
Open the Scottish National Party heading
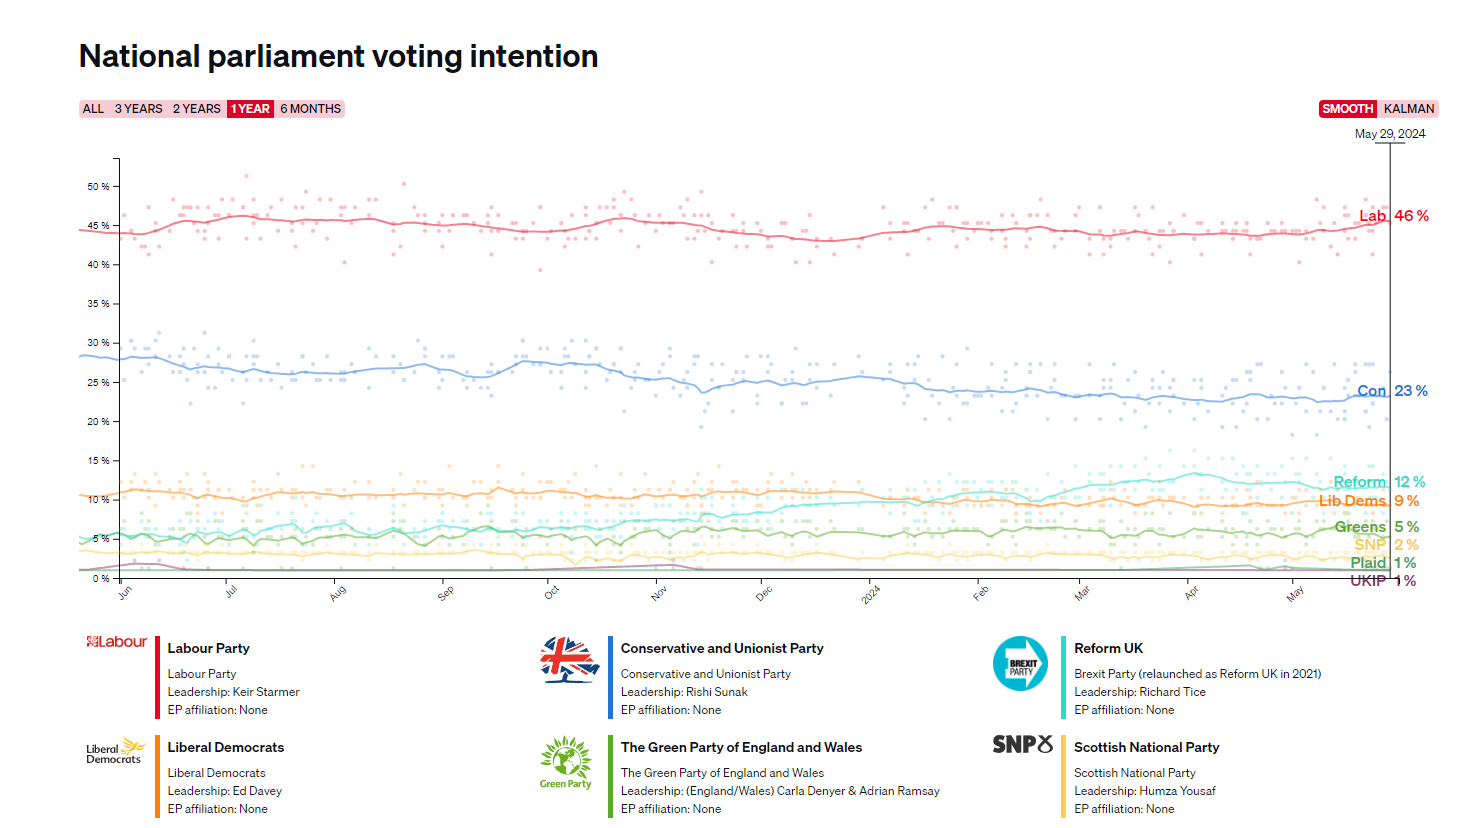click(x=1146, y=747)
